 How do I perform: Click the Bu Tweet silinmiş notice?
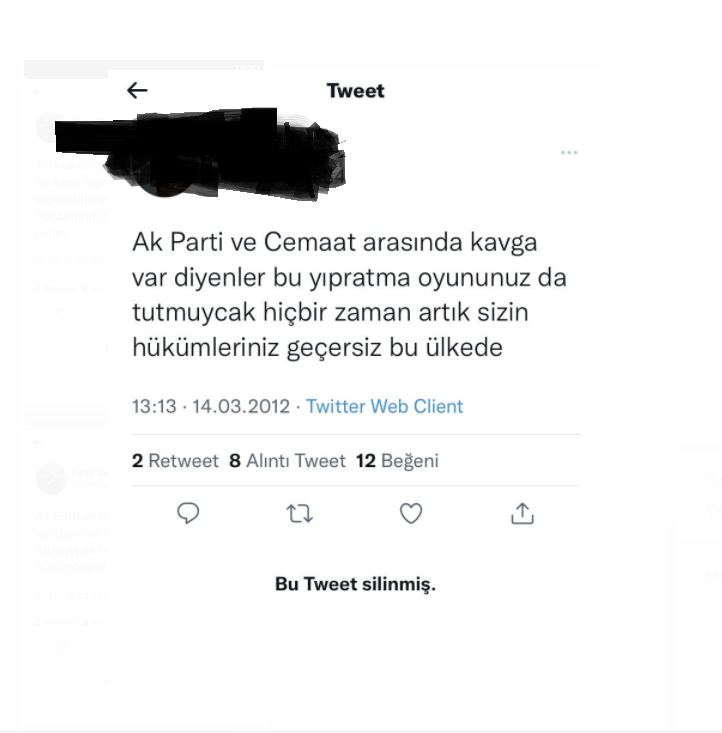355,584
